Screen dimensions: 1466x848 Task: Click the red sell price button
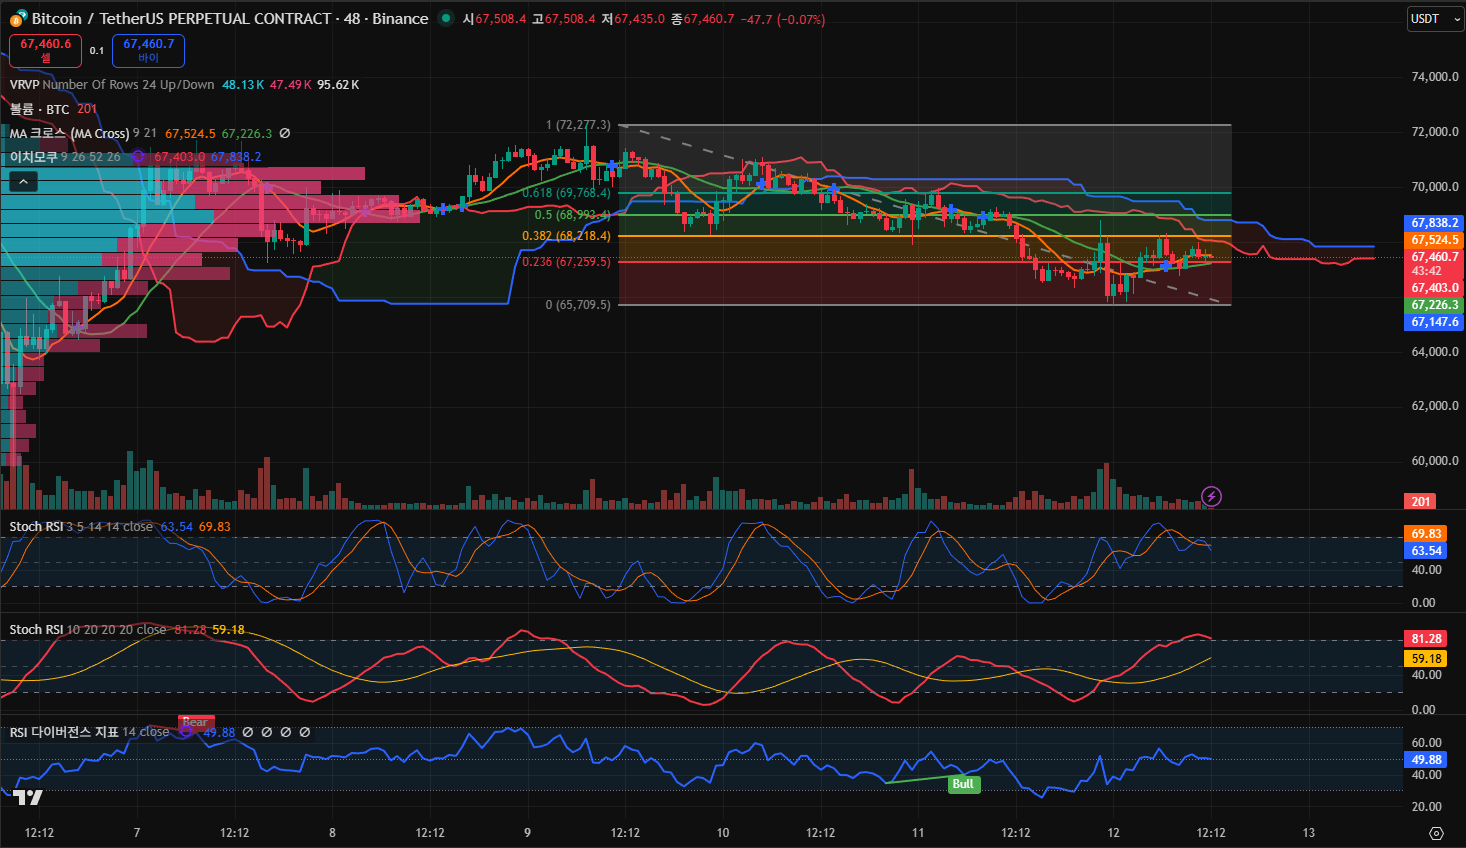(x=45, y=50)
